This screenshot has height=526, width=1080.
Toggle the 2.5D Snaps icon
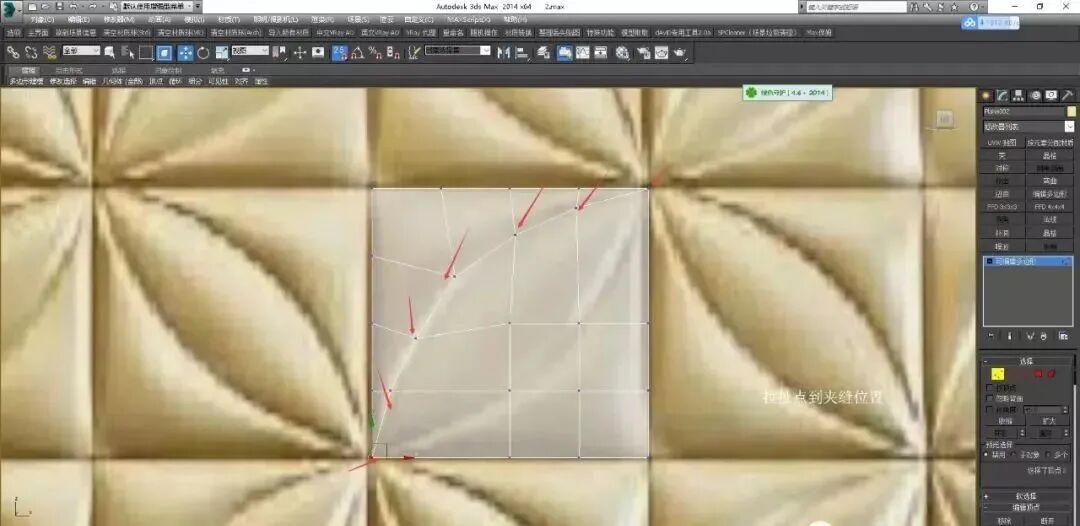coord(340,52)
